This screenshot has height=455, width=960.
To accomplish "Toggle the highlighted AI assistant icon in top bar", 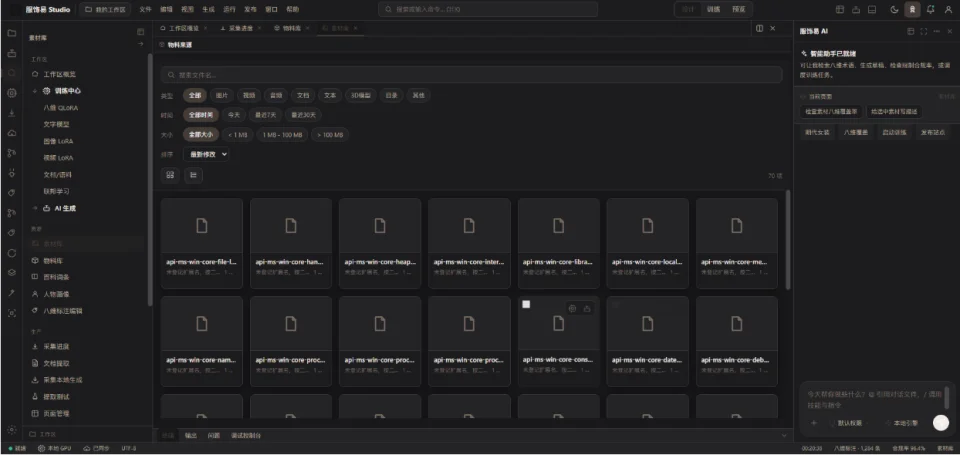I will [912, 10].
